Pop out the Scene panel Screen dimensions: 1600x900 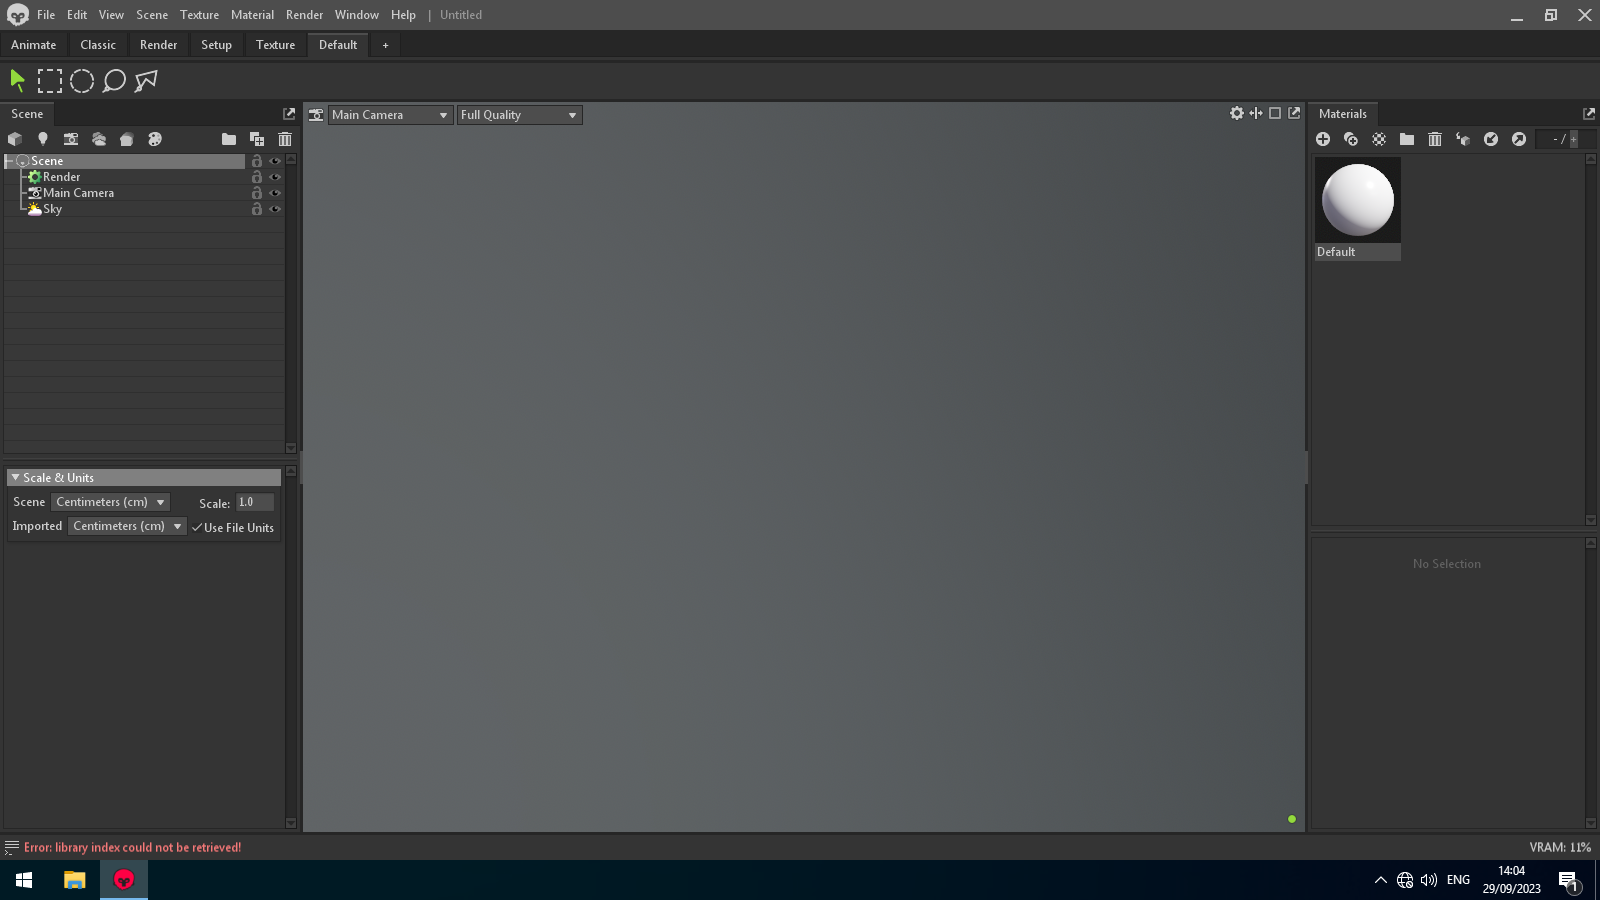pyautogui.click(x=289, y=114)
